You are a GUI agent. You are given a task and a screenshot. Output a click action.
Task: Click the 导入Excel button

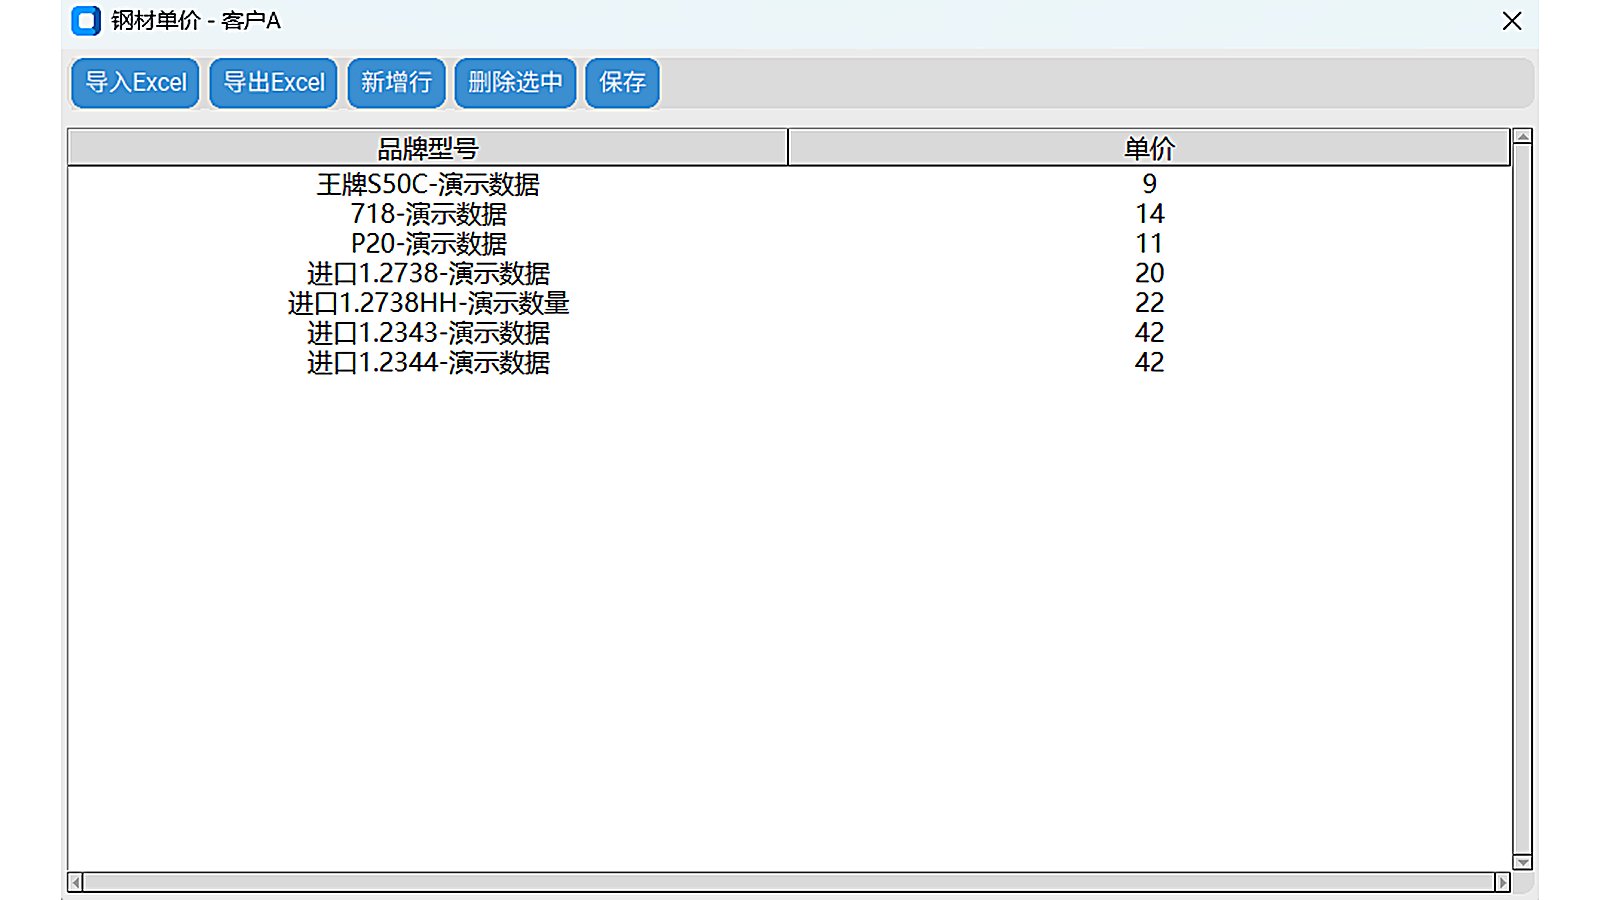pyautogui.click(x=135, y=83)
